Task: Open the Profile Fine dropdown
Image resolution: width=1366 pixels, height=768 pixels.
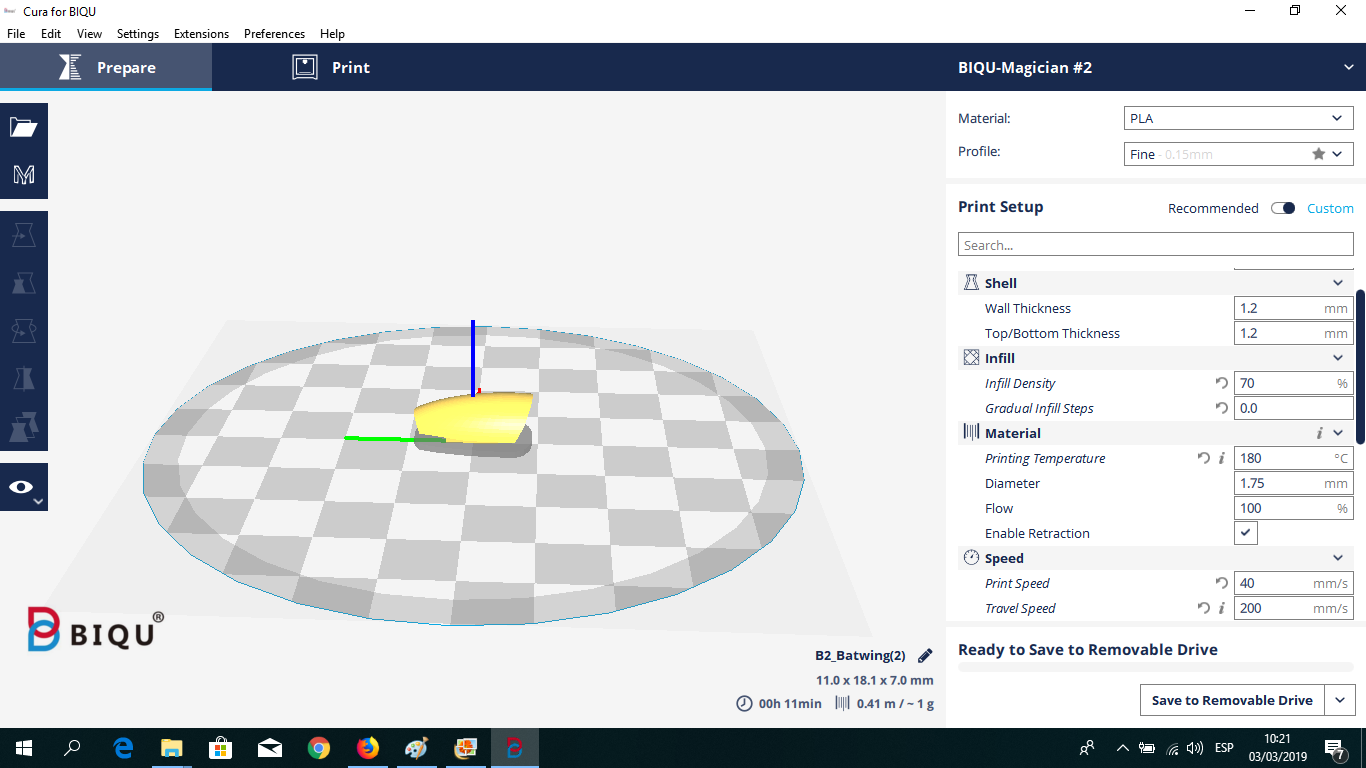Action: pyautogui.click(x=1239, y=154)
